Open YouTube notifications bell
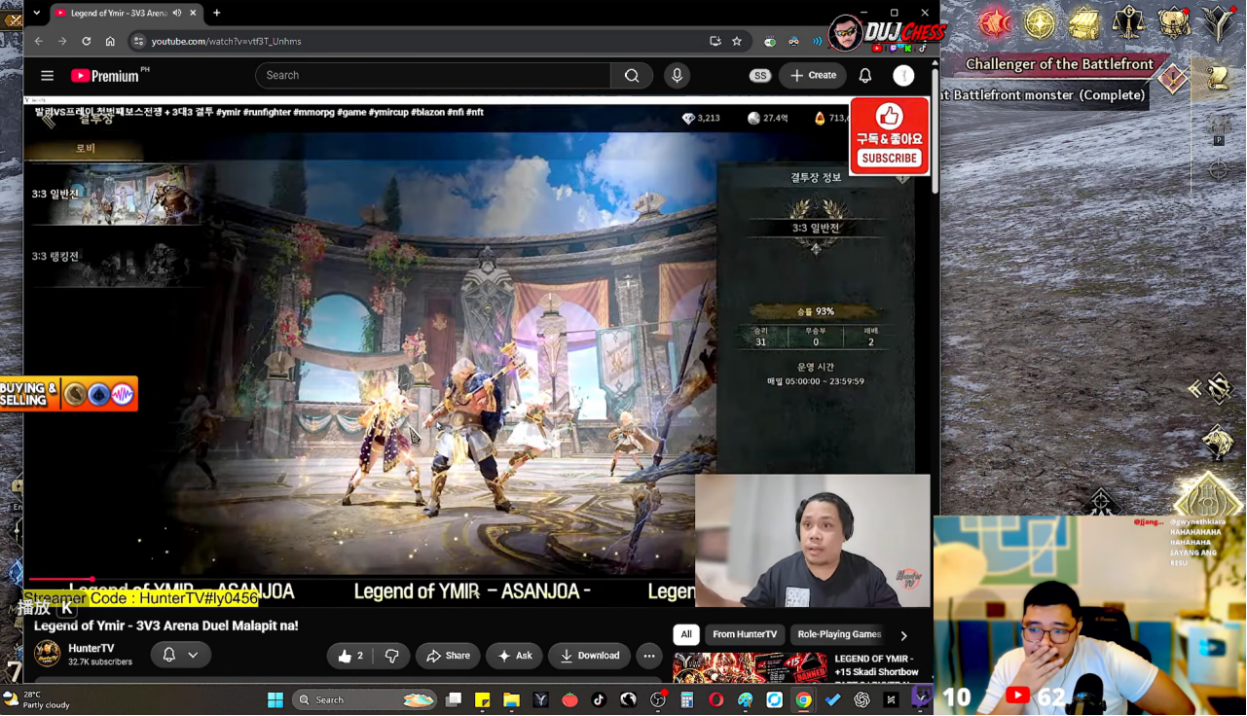1247x716 pixels. click(x=865, y=76)
